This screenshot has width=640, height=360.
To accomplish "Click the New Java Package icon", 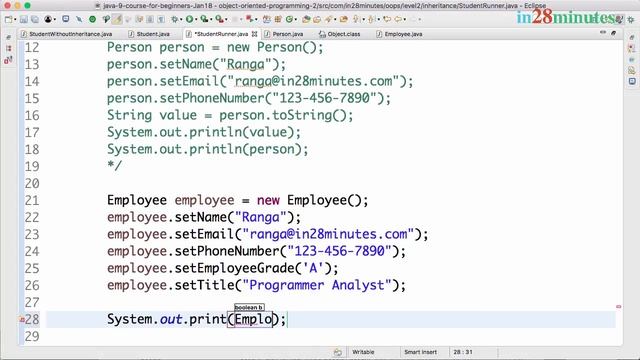I will [x=278, y=19].
